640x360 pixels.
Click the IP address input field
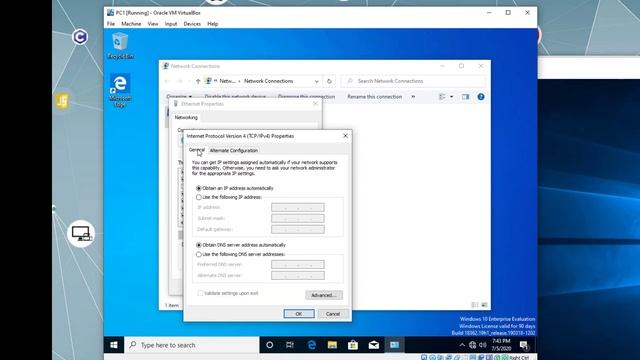coord(298,207)
